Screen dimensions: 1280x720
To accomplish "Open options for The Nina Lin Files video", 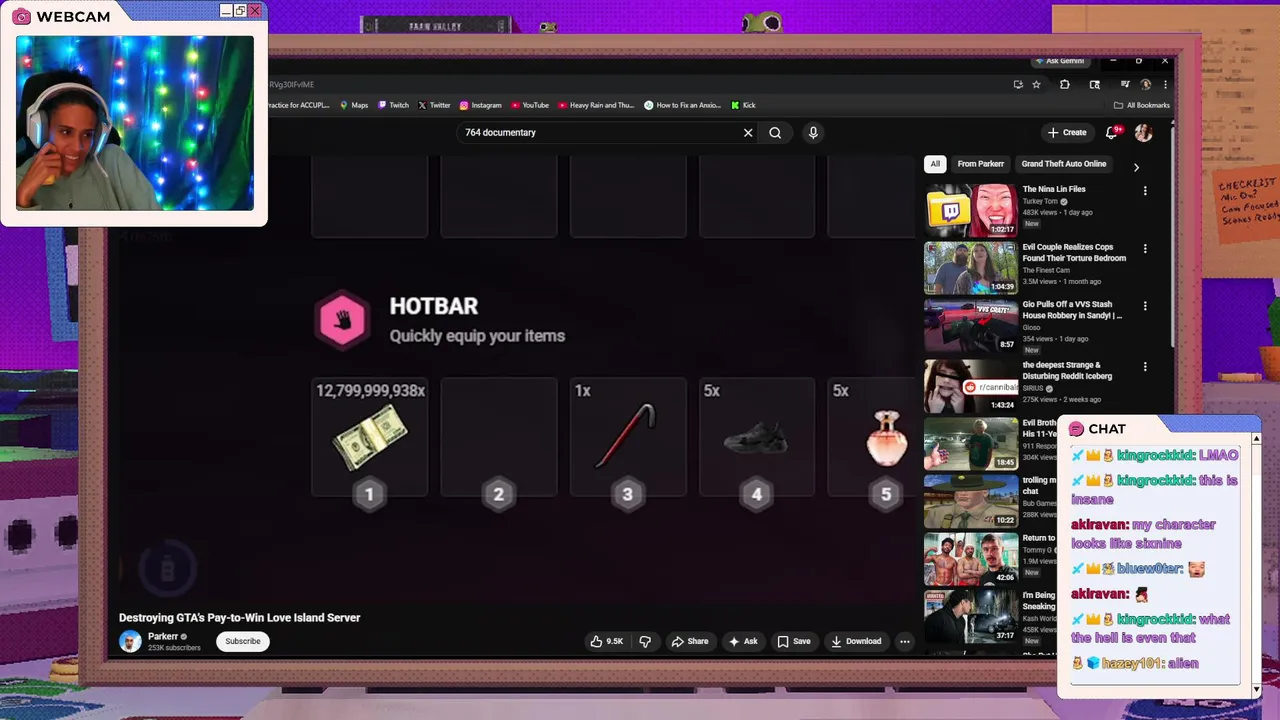I will [1145, 190].
